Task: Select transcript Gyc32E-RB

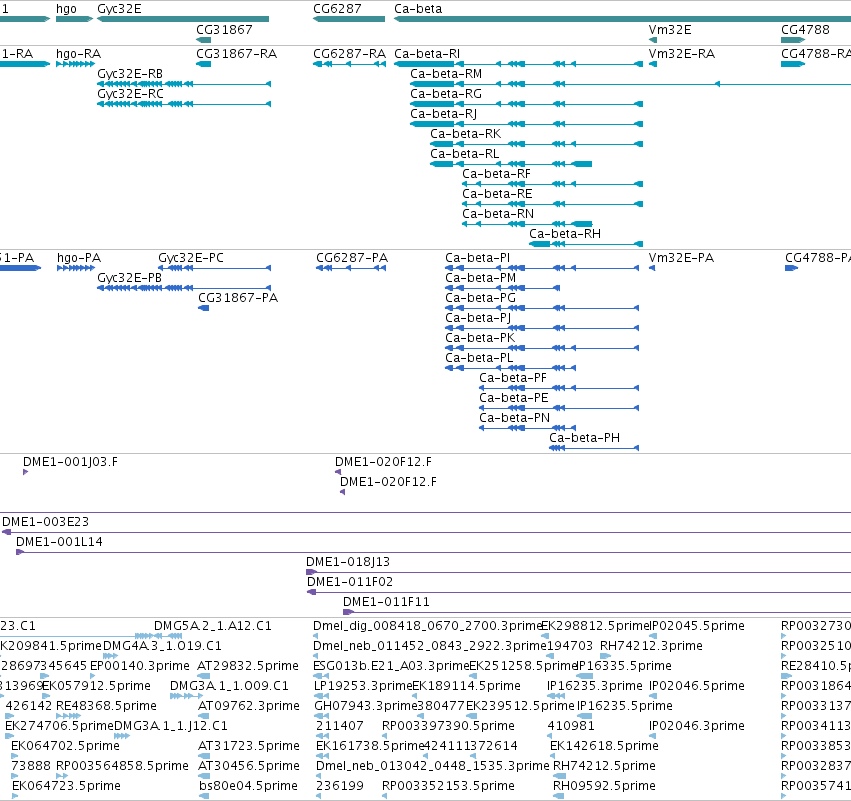Action: (x=130, y=74)
